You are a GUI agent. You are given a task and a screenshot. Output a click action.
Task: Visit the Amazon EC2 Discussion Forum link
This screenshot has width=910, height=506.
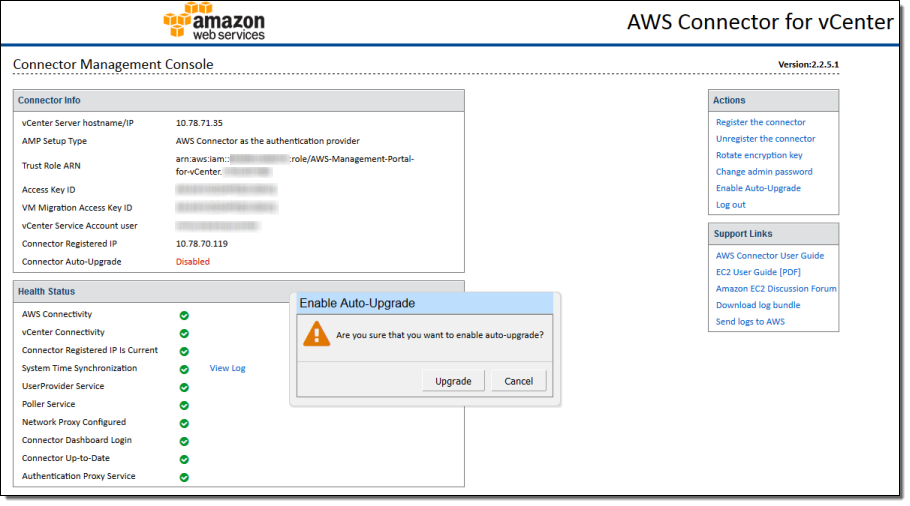tap(776, 289)
